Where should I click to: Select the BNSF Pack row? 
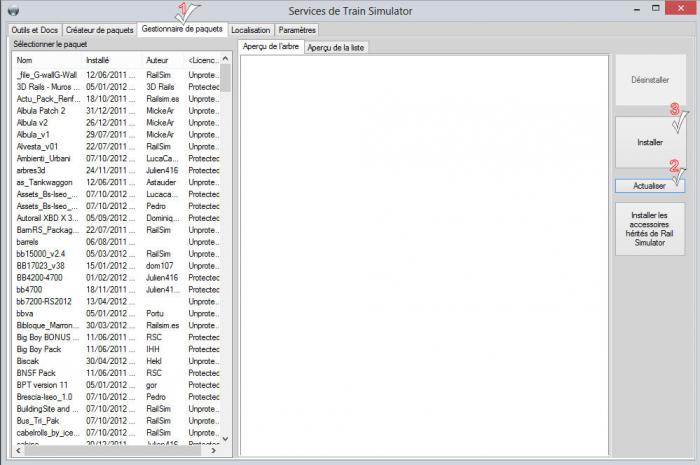pyautogui.click(x=38, y=372)
